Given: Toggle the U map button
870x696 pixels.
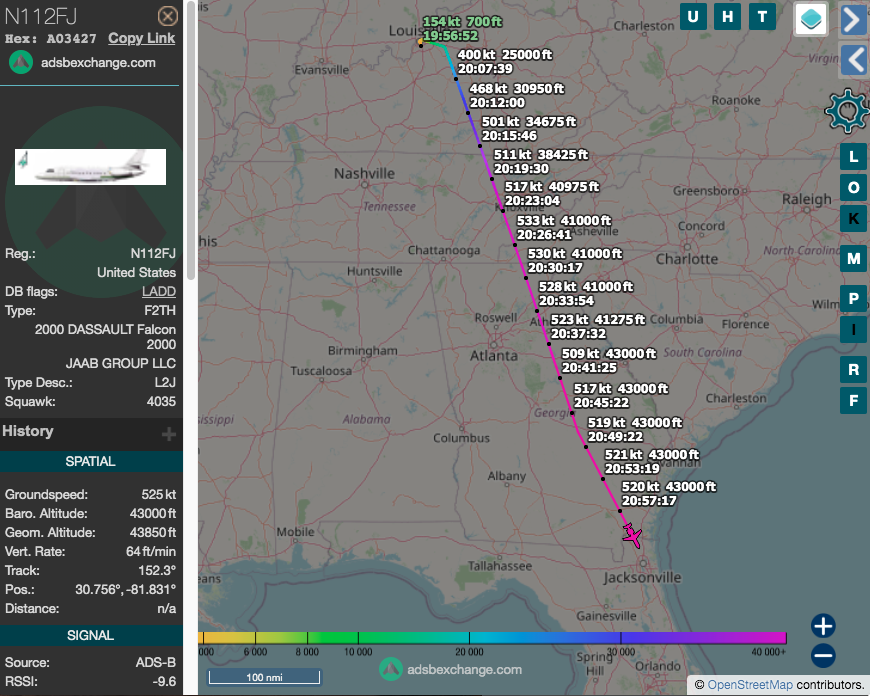Looking at the screenshot, I should [693, 17].
